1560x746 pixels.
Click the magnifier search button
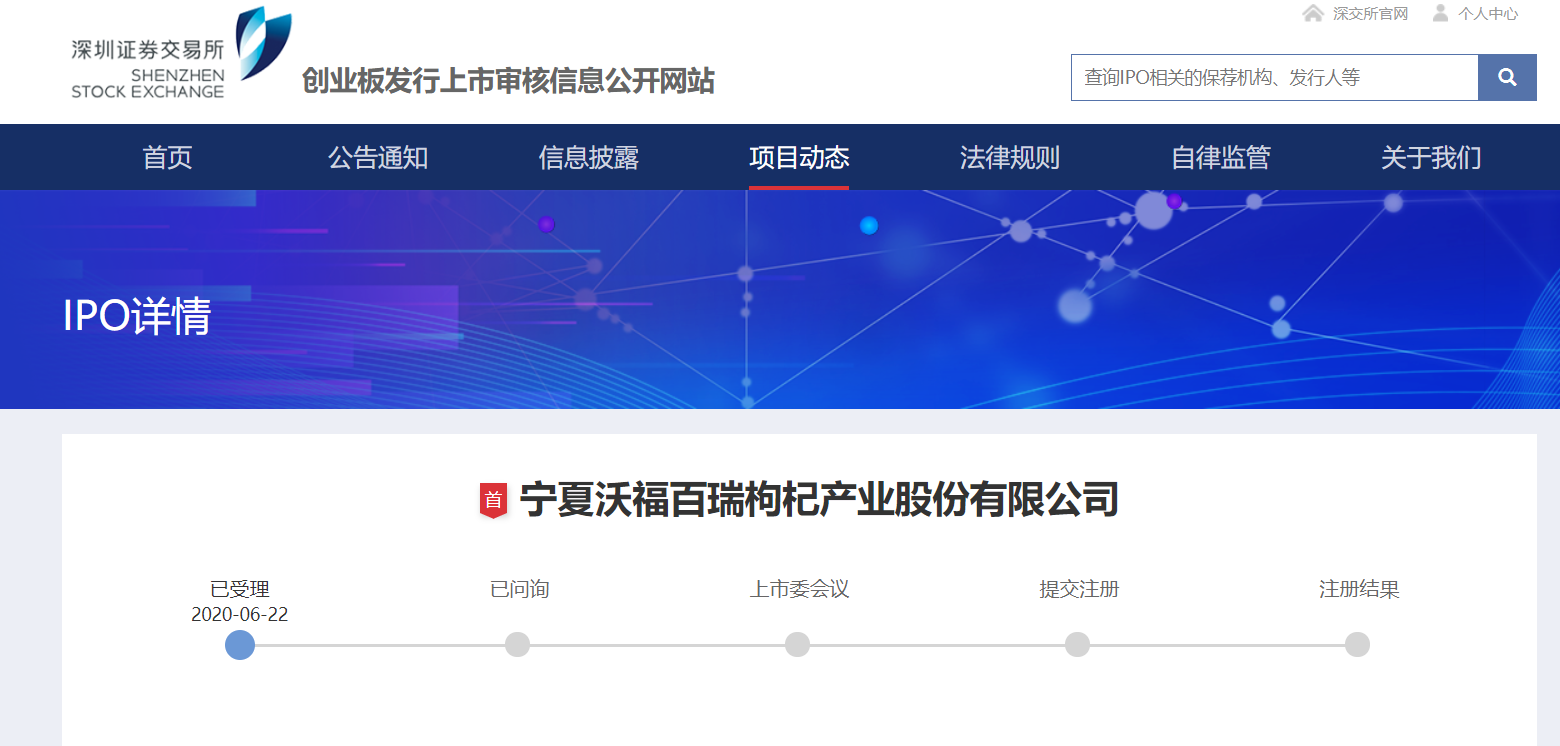1507,77
